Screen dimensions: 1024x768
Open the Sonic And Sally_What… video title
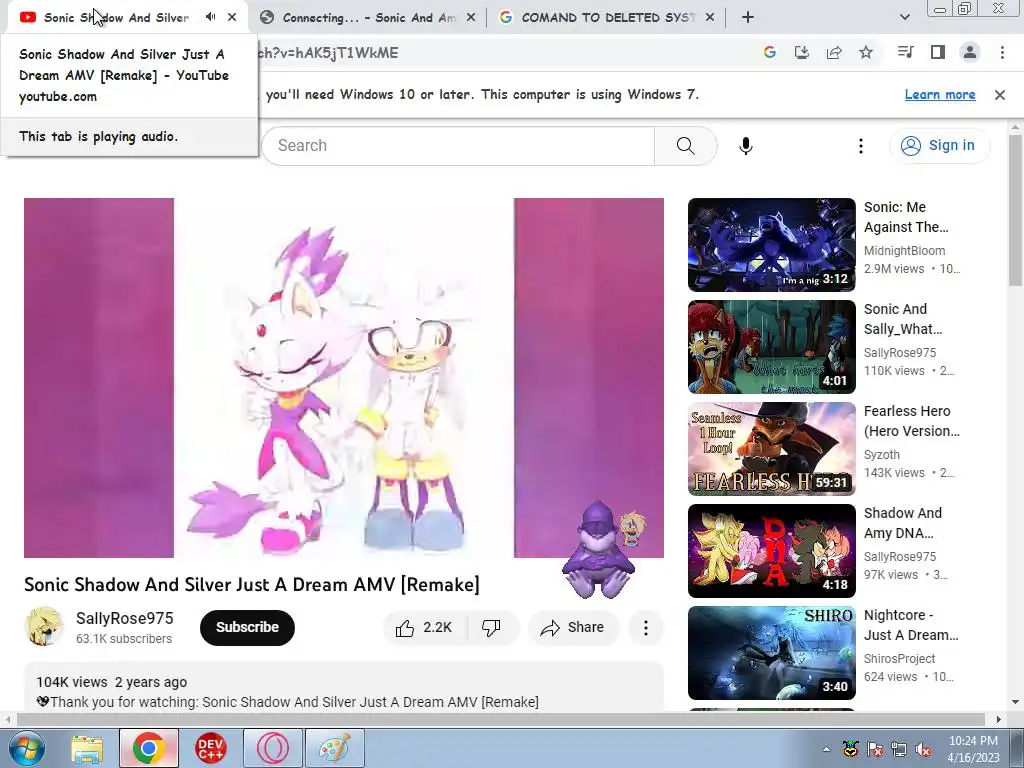click(x=903, y=319)
